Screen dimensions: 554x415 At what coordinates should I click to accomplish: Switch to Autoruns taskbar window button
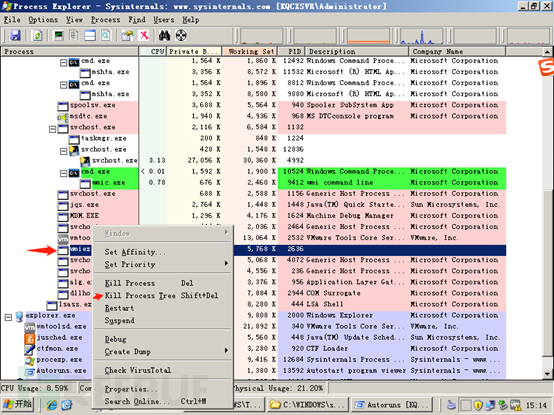(x=393, y=404)
